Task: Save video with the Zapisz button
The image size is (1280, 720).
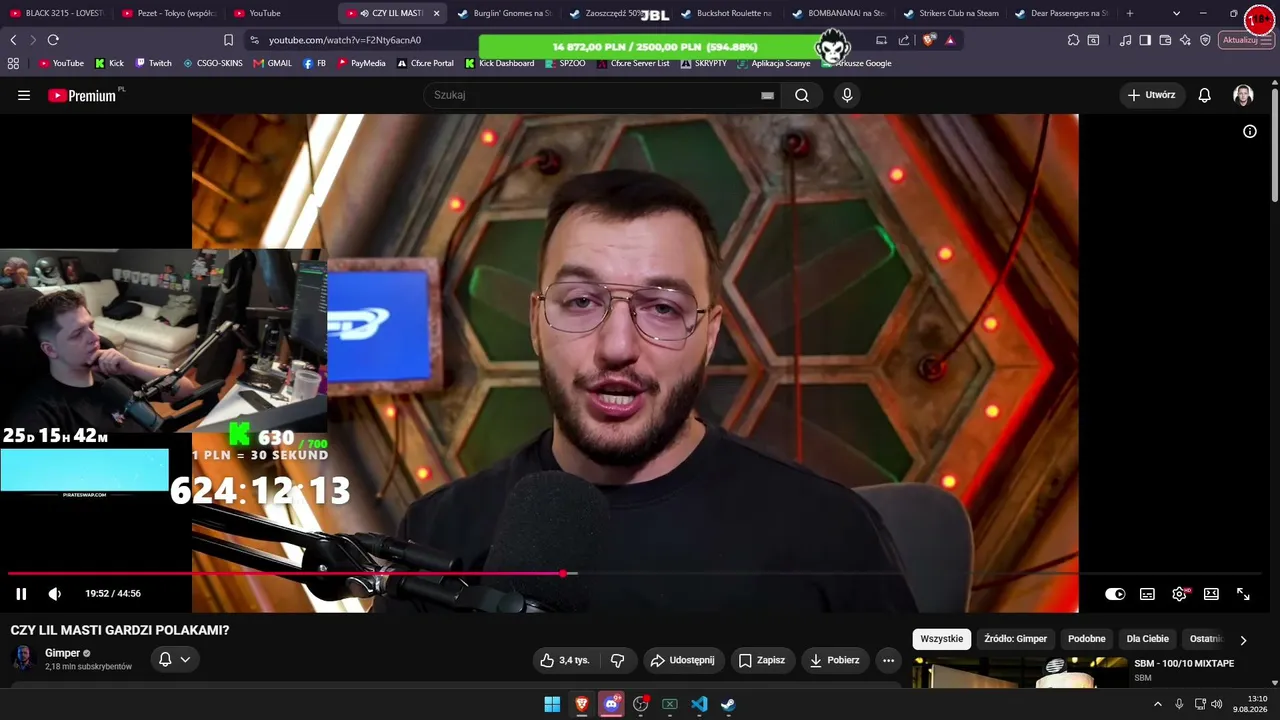Action: point(761,660)
